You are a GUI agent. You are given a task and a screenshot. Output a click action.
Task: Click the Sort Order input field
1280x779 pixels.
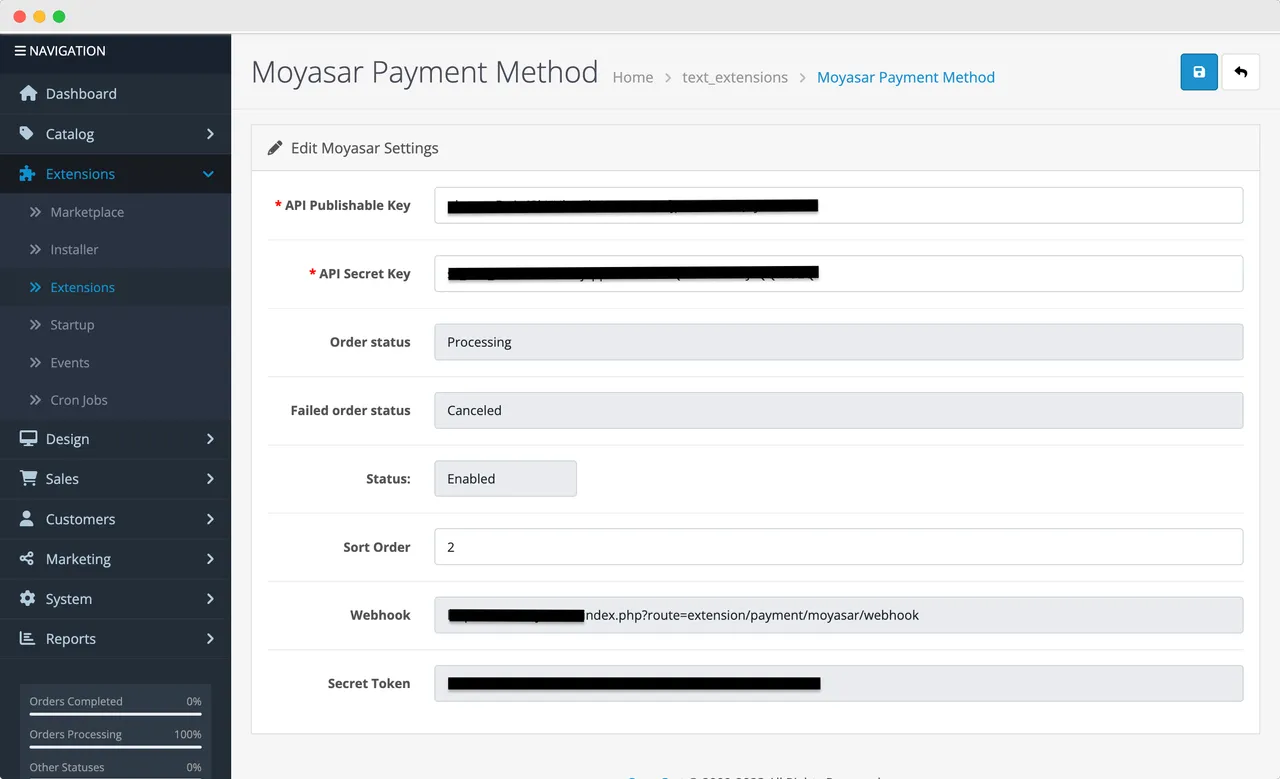[x=838, y=547]
